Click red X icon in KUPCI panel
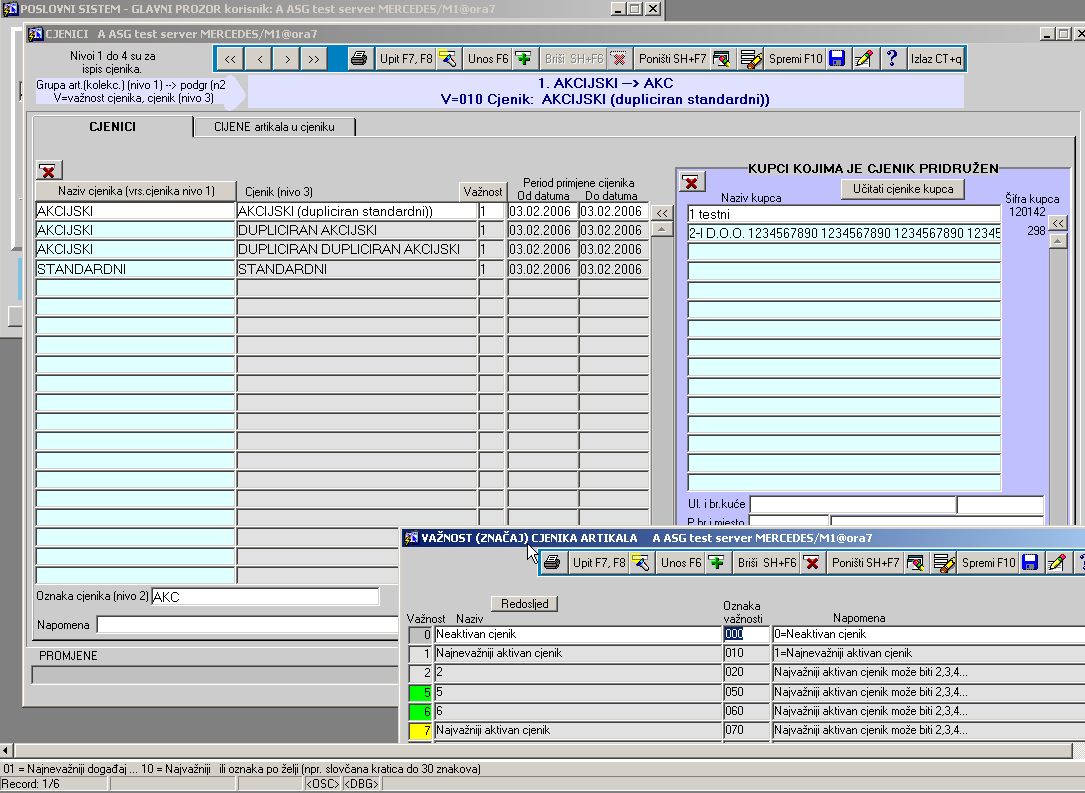Screen dimensions: 1085x793 (691, 182)
